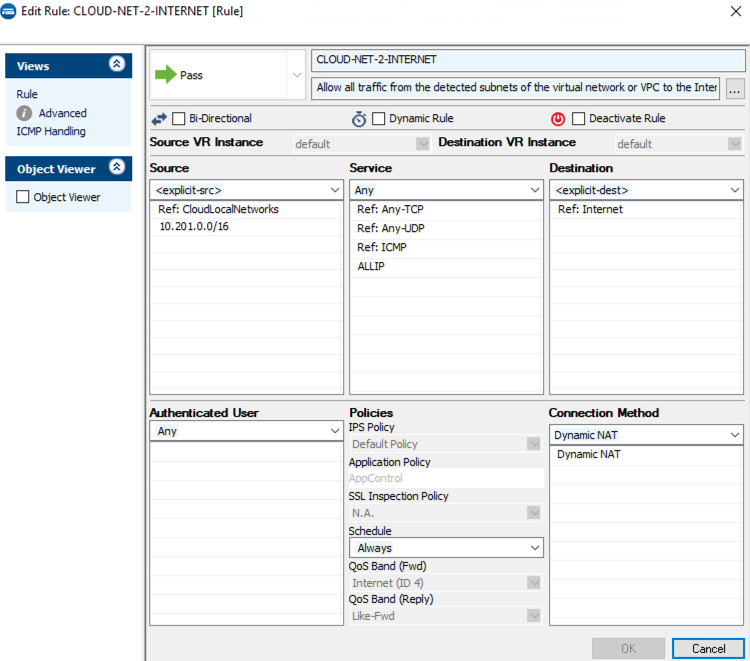Click the green Pass action arrow icon

click(165, 75)
